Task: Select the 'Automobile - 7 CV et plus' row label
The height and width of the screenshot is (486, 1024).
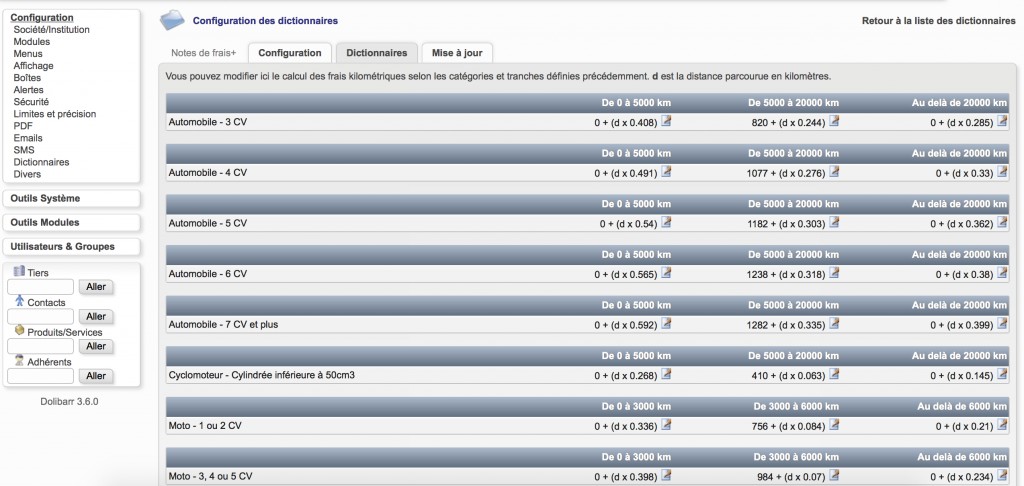Action: (x=223, y=325)
